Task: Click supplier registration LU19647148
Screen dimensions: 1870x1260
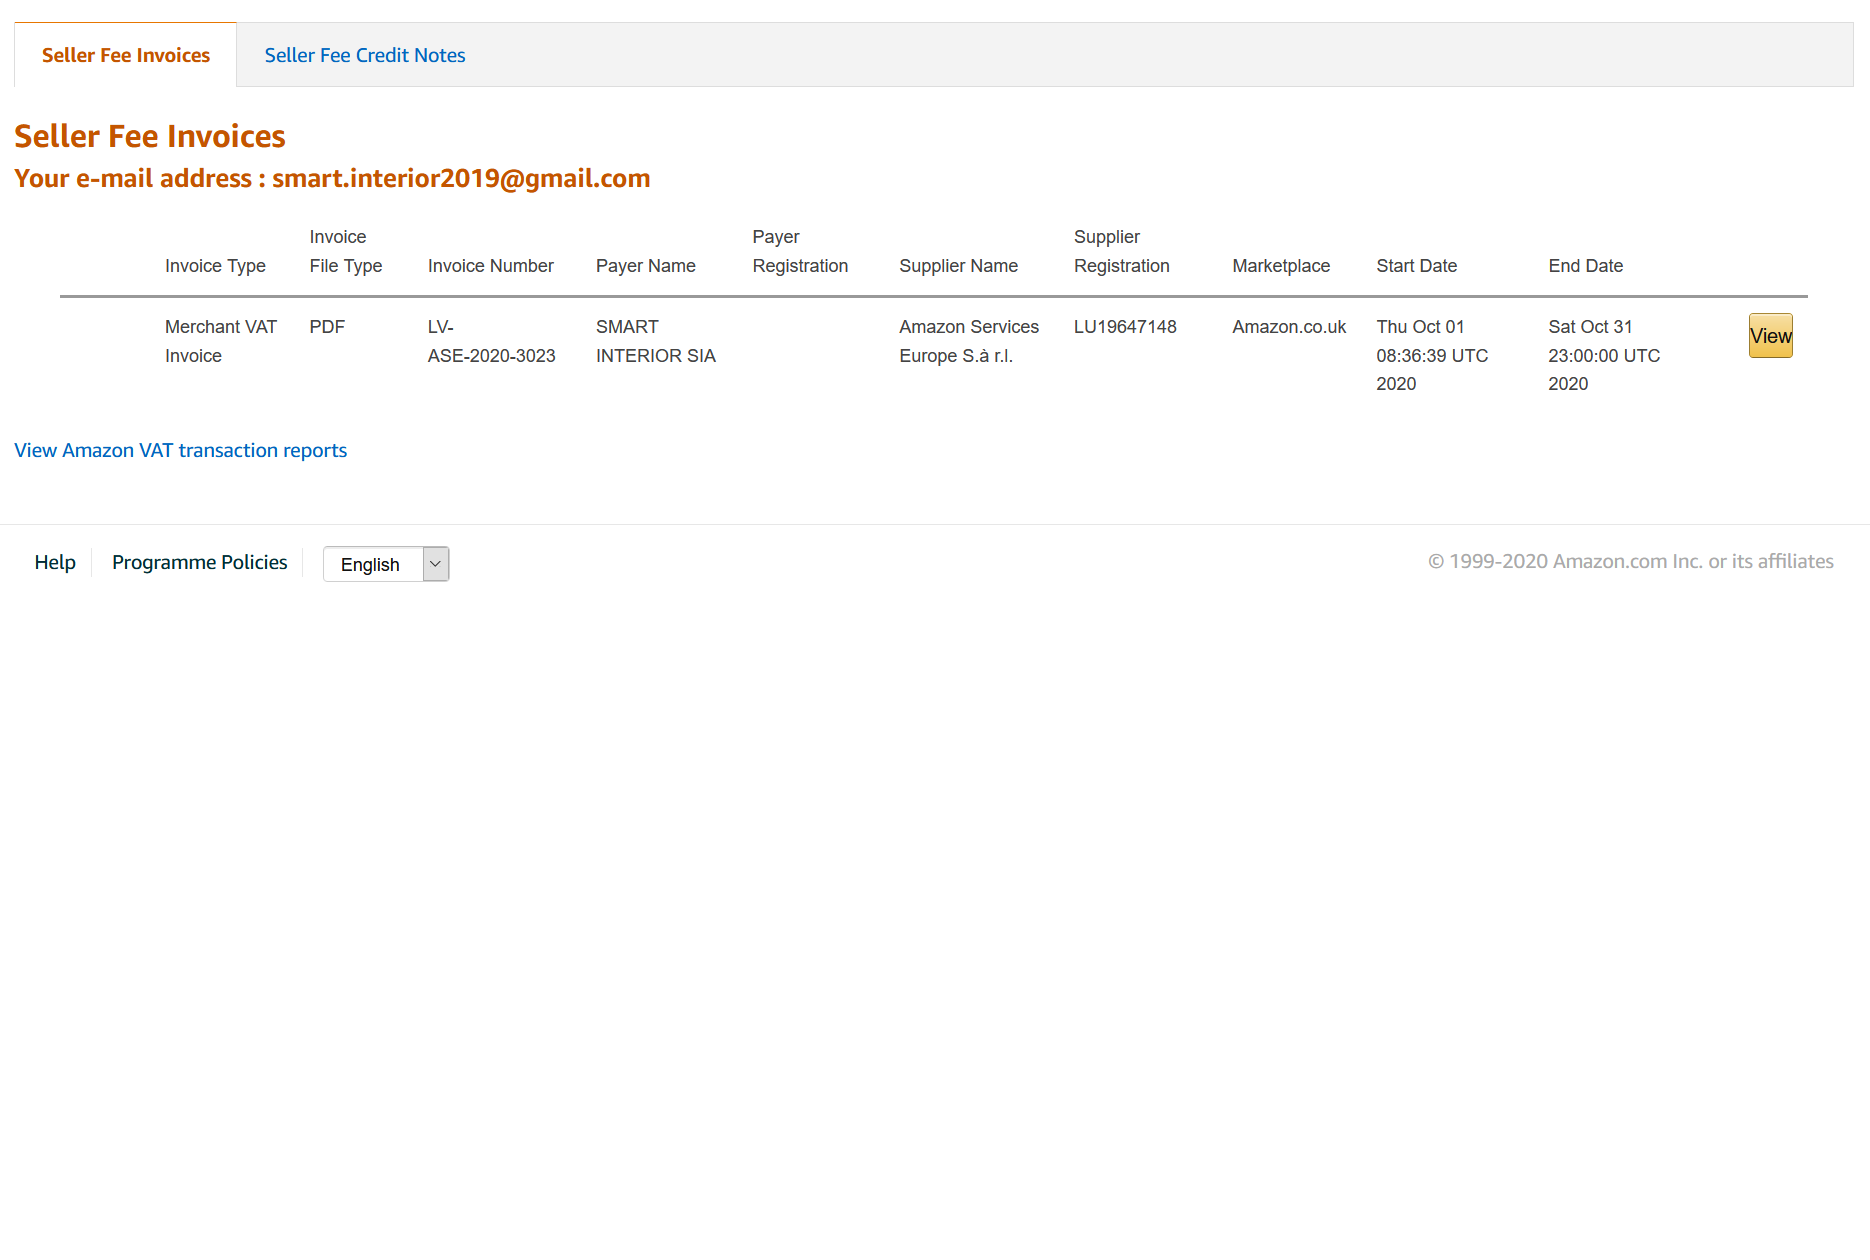Action: [1124, 326]
